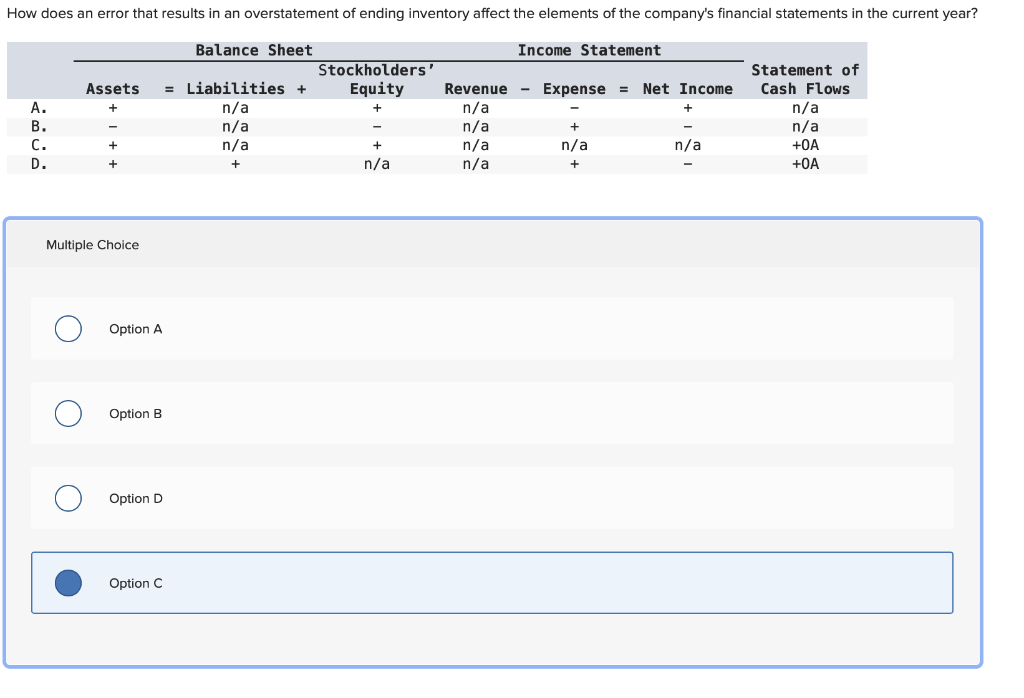Click the 'Multiple Choice' section heading
The height and width of the screenshot is (698, 1024).
coord(93,245)
